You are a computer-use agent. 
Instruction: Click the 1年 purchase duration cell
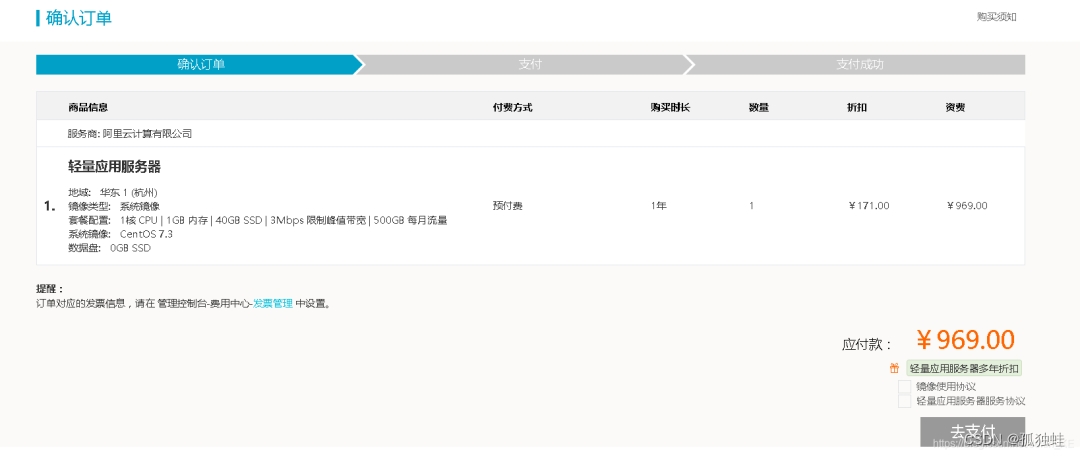click(x=658, y=206)
